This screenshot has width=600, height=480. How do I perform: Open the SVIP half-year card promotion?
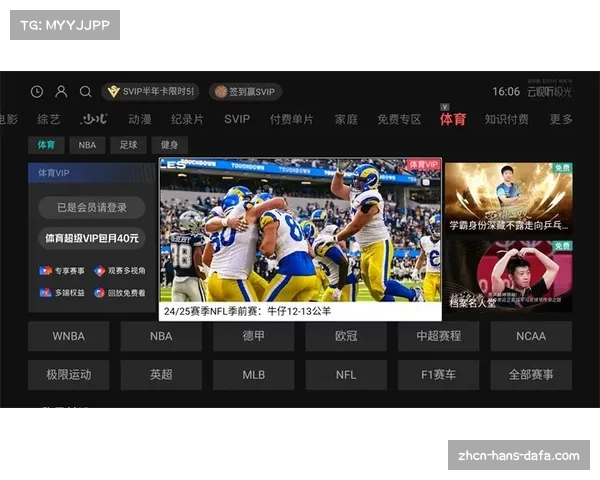tap(150, 92)
